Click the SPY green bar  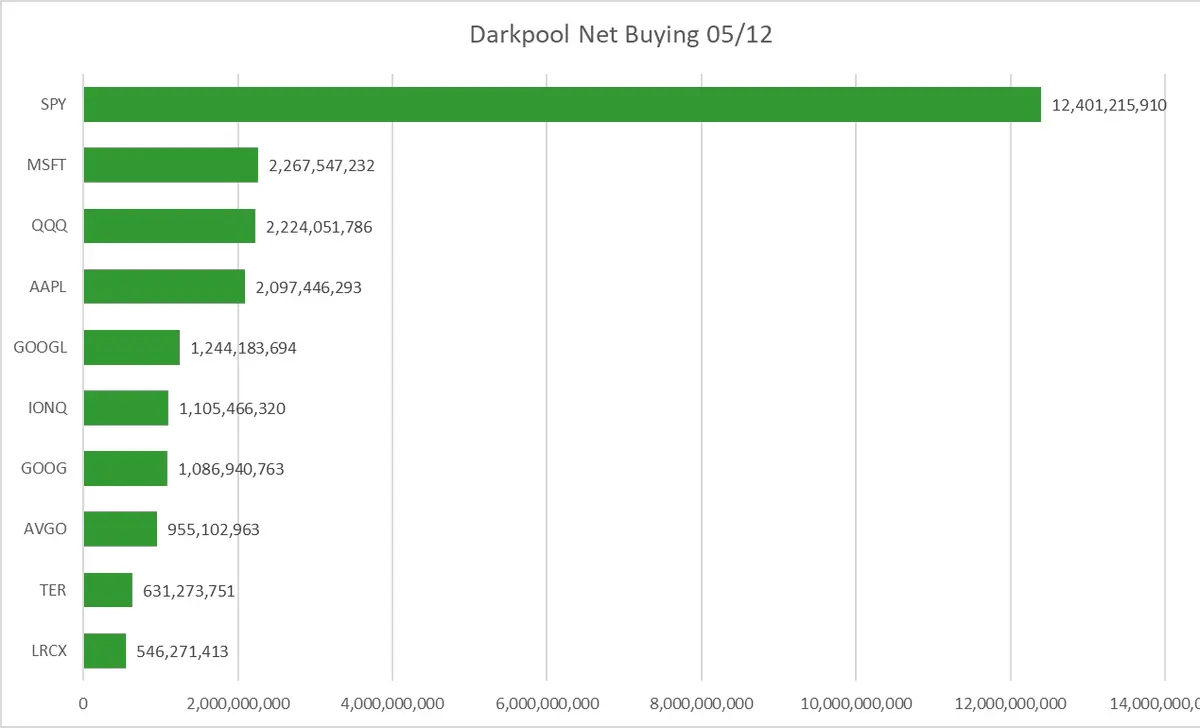pos(562,104)
